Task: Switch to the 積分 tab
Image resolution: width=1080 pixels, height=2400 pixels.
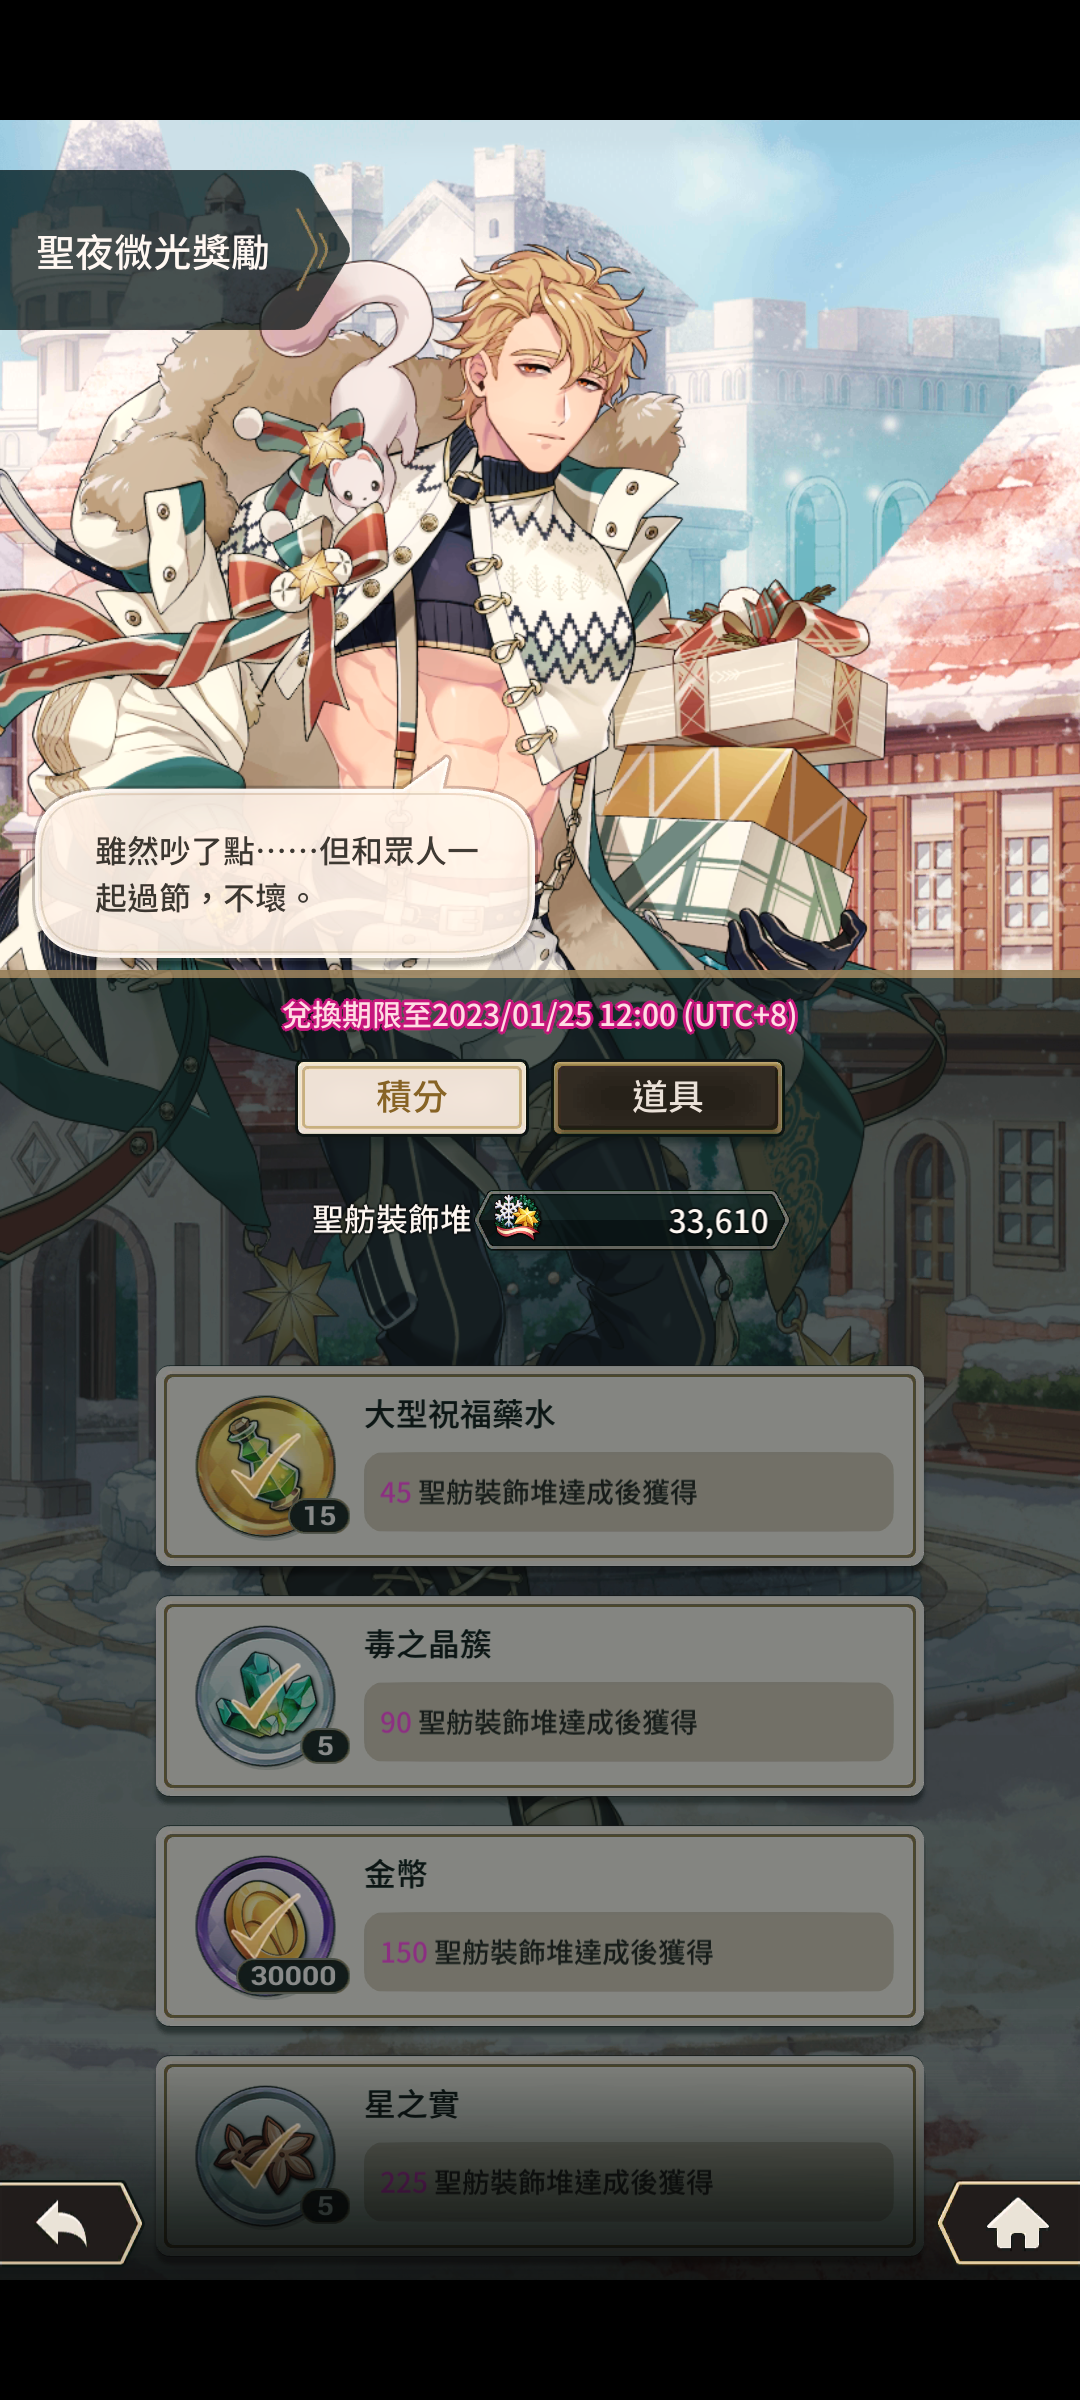Action: point(412,1097)
